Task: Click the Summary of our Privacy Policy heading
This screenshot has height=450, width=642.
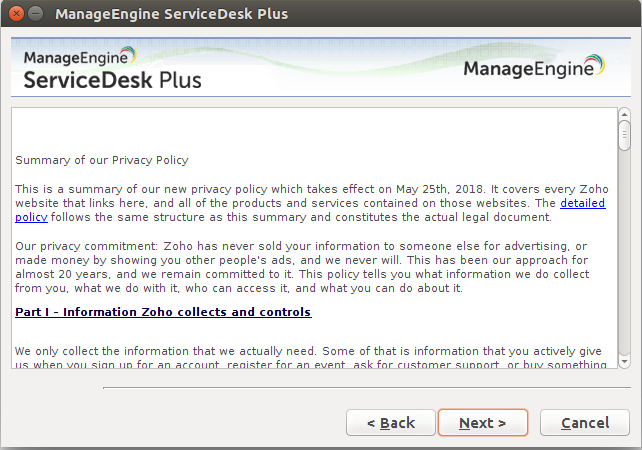Action: coord(101,160)
